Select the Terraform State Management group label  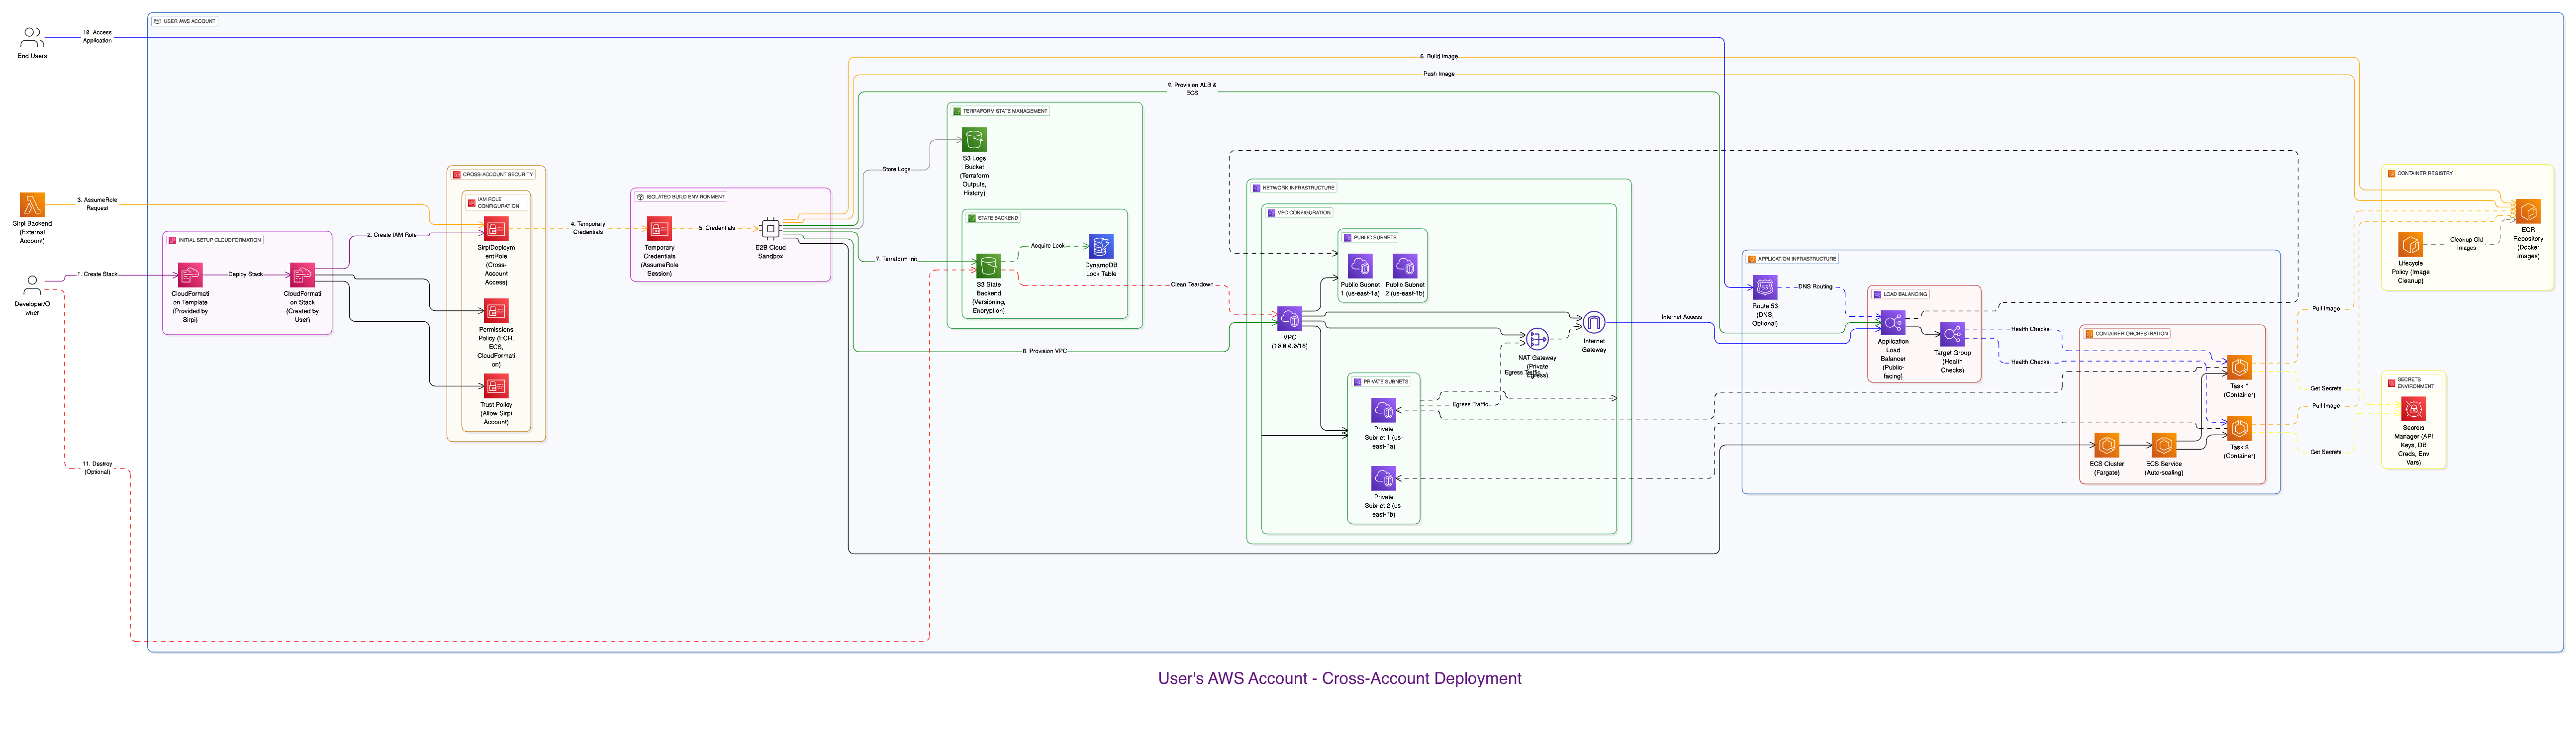(1004, 111)
